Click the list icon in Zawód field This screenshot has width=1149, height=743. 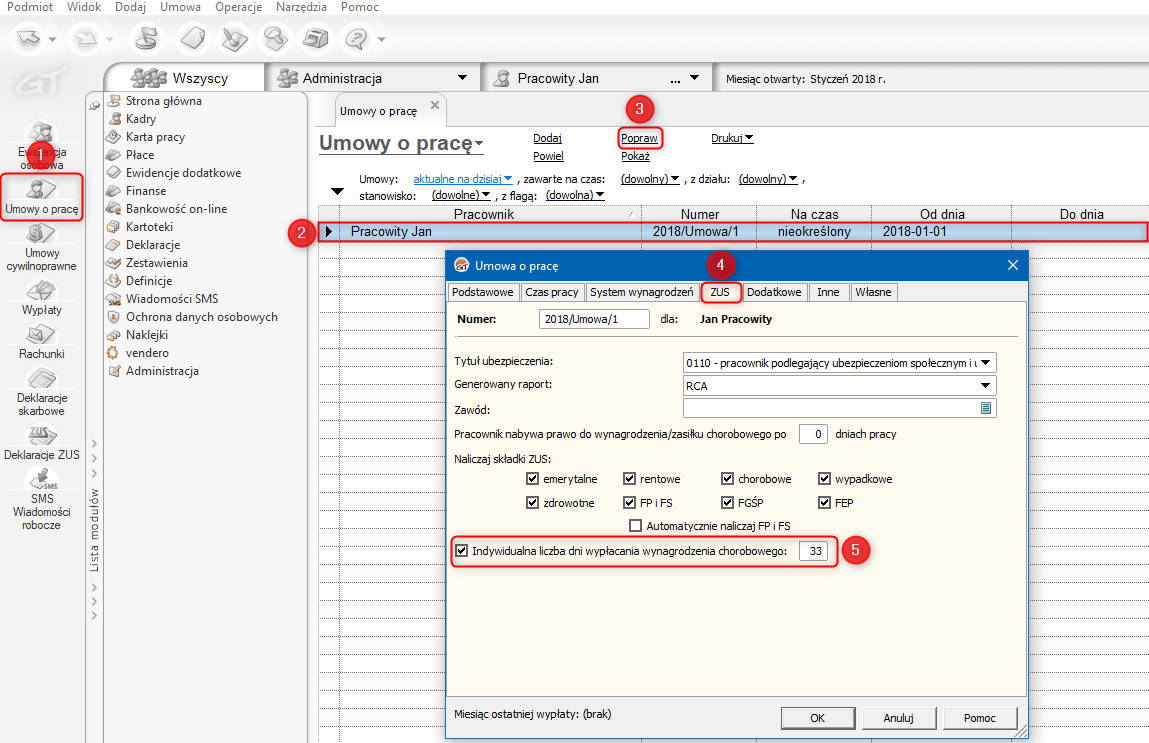click(x=985, y=408)
